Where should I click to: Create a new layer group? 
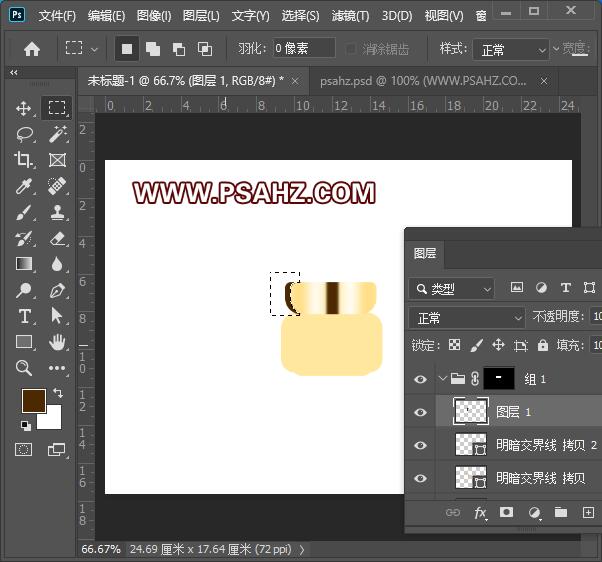(561, 512)
